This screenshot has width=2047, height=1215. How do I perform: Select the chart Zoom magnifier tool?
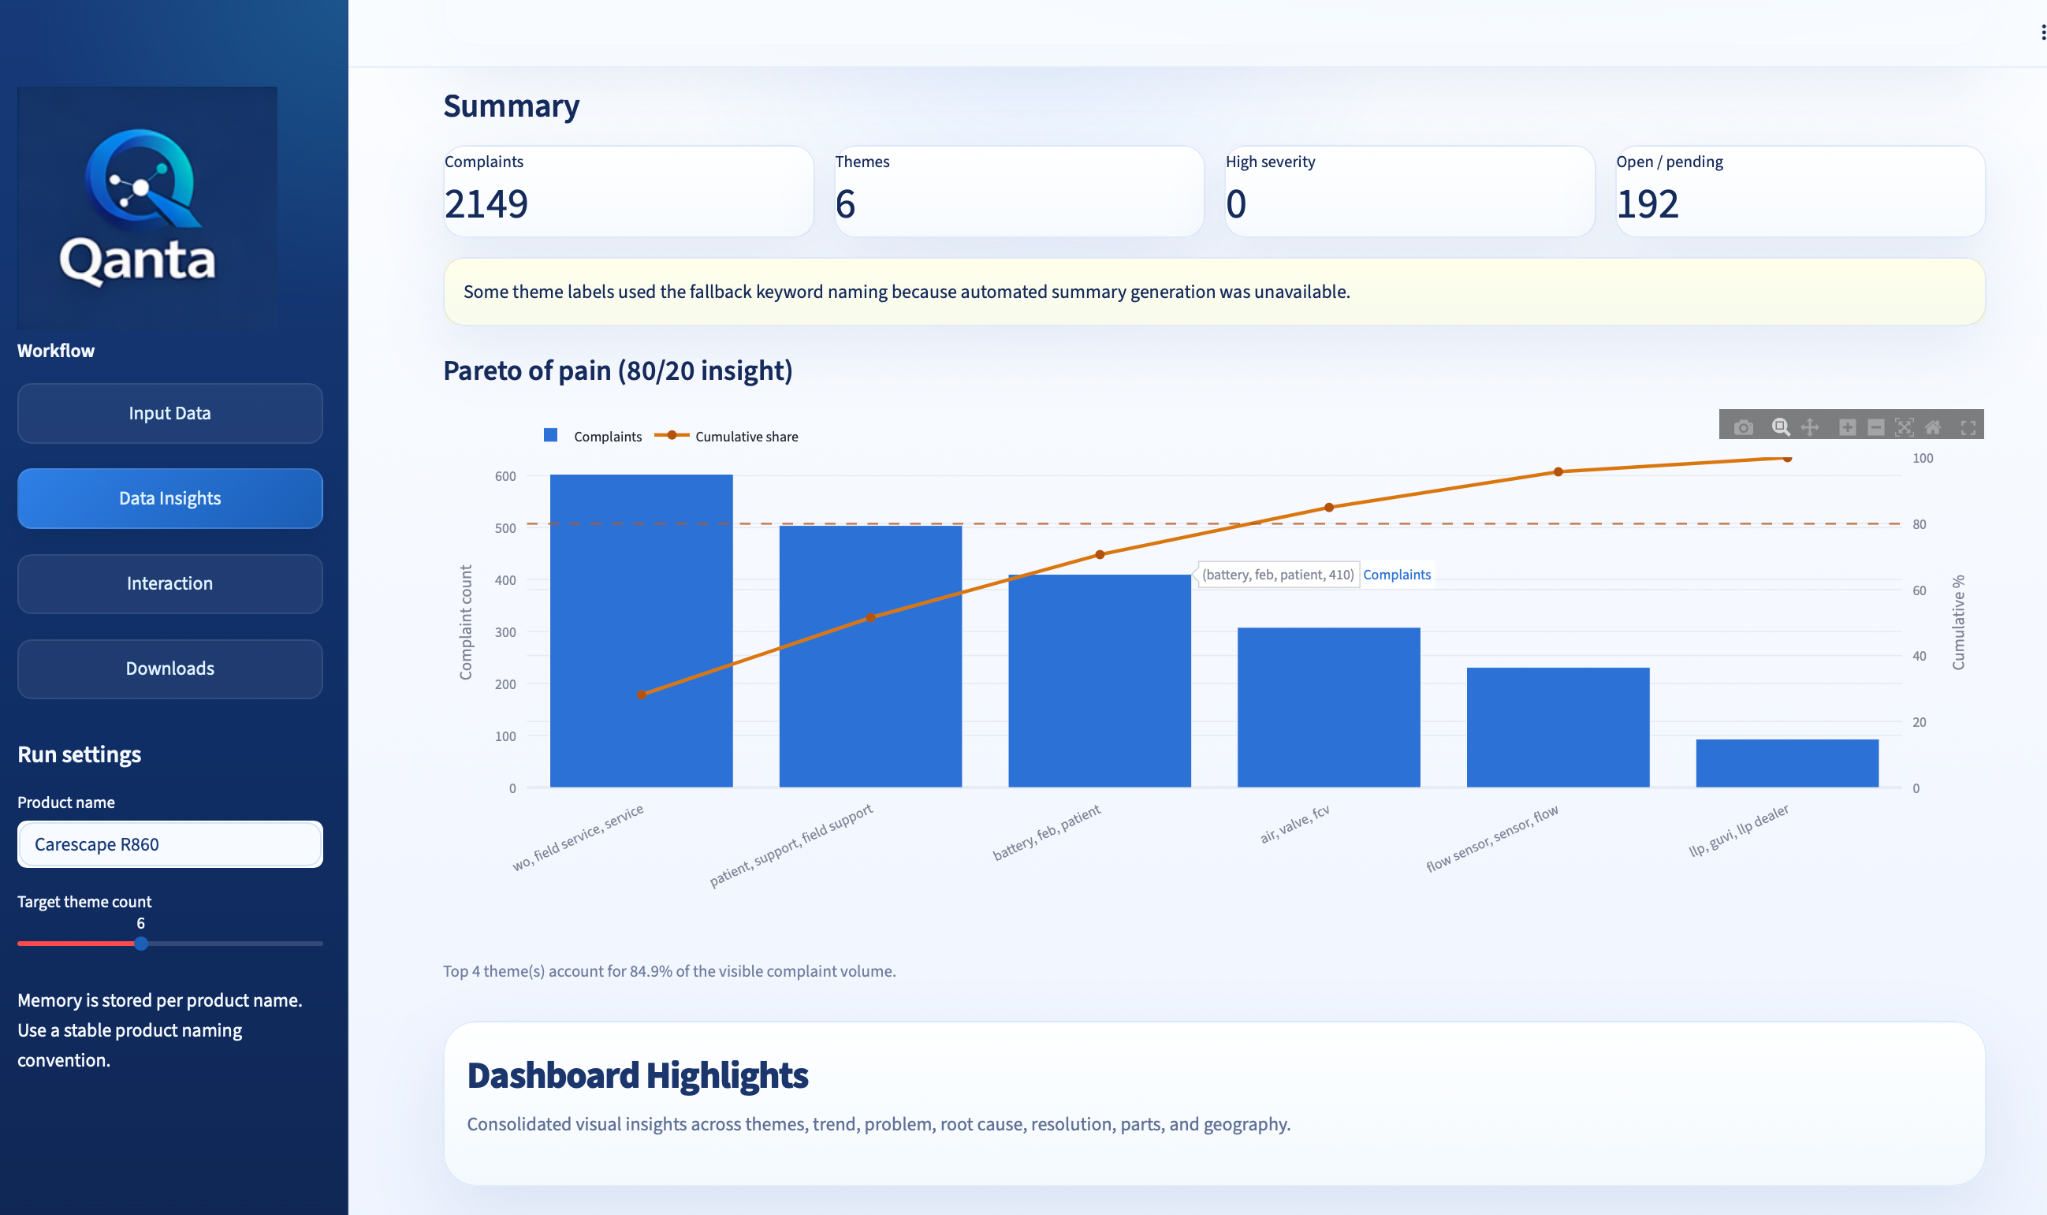(x=1780, y=427)
